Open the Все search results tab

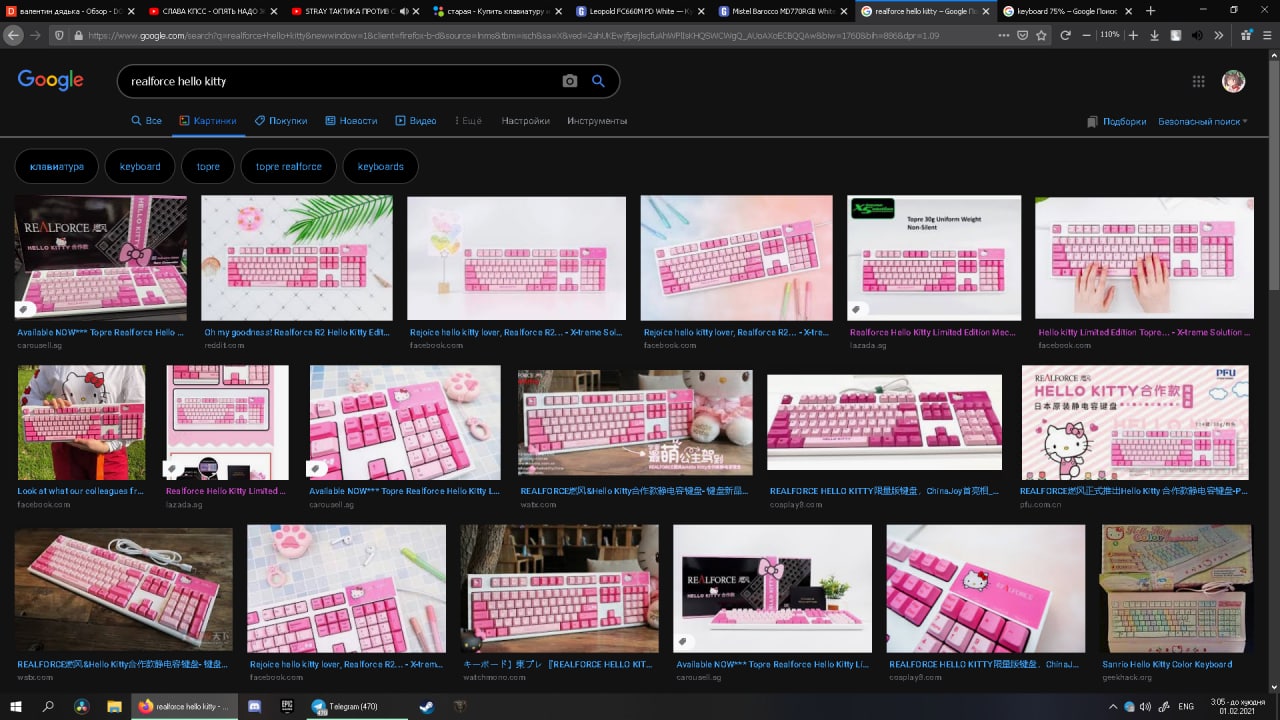tap(146, 121)
